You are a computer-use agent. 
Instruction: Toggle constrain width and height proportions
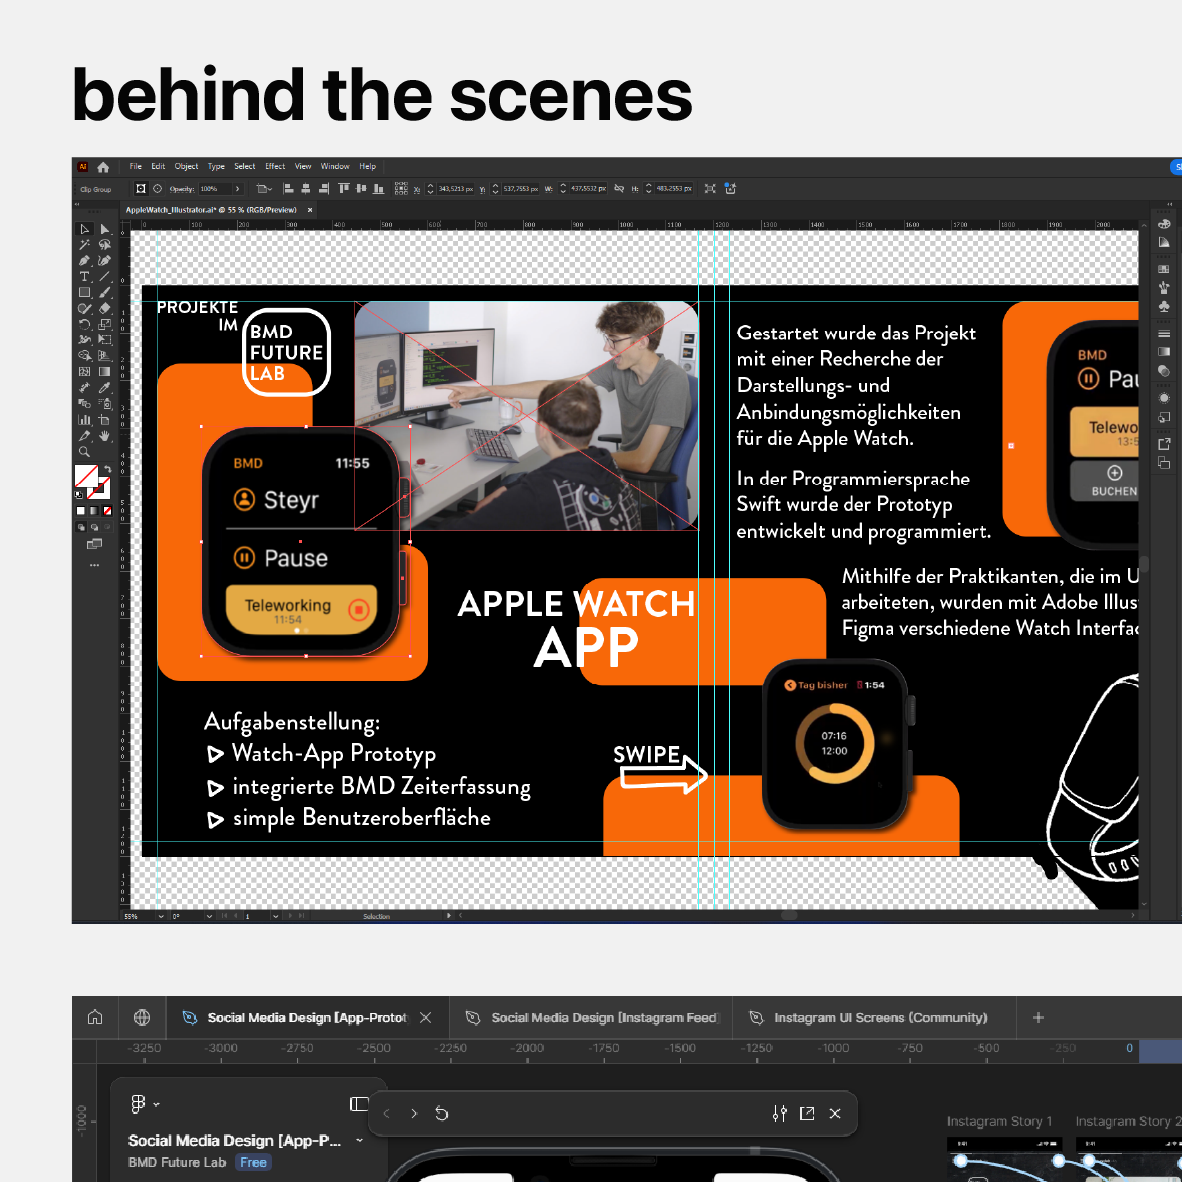coord(619,188)
